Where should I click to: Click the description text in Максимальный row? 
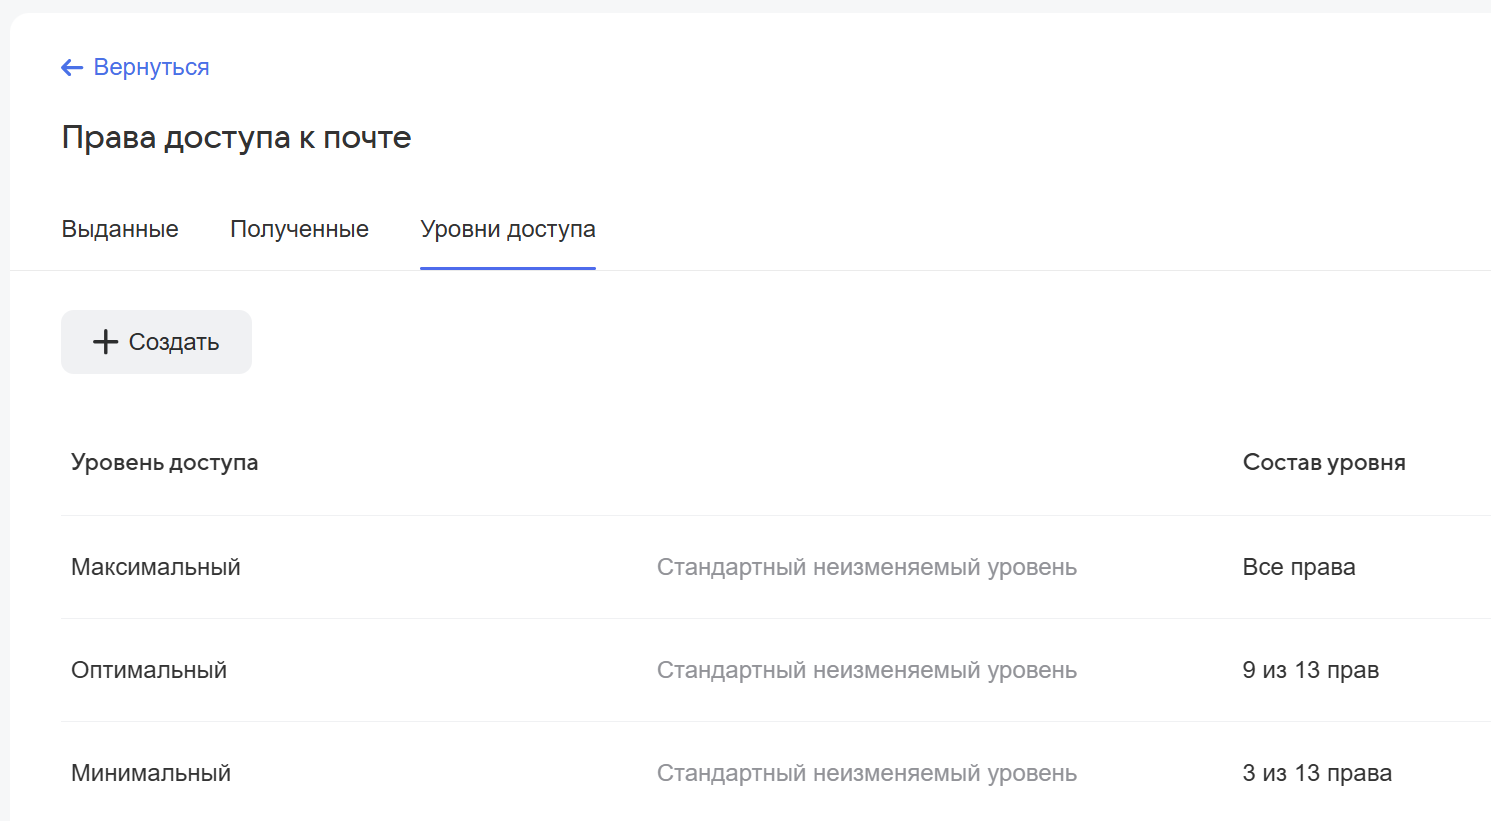point(866,567)
